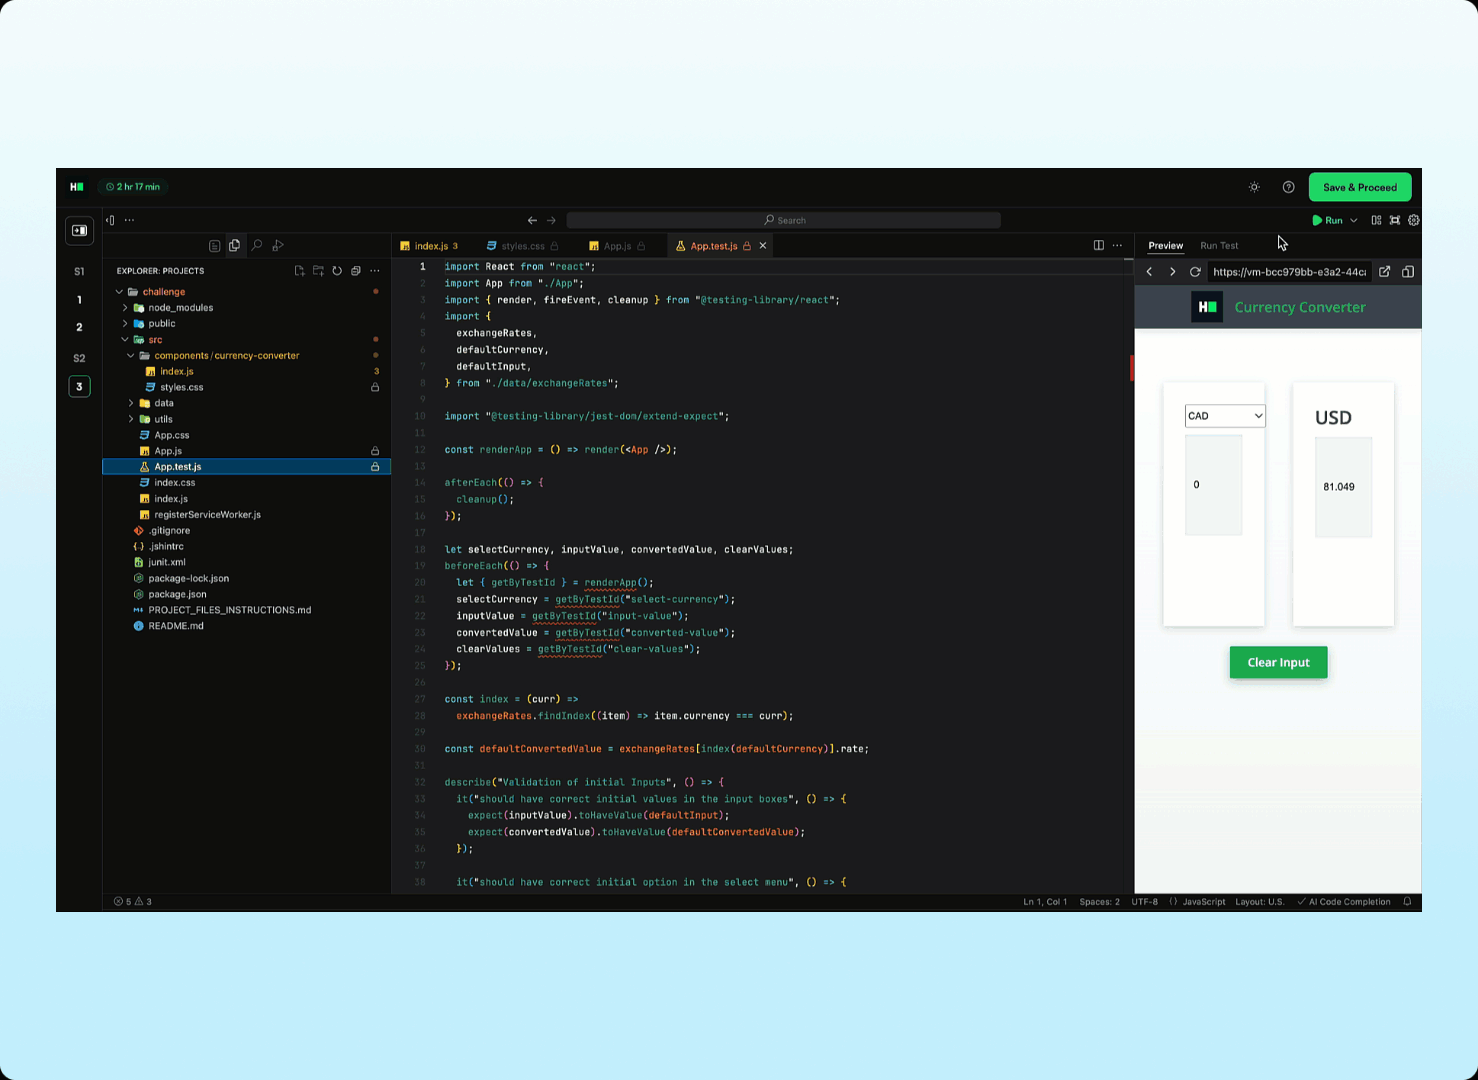
Task: Click the preview URL address field
Action: 1289,272
